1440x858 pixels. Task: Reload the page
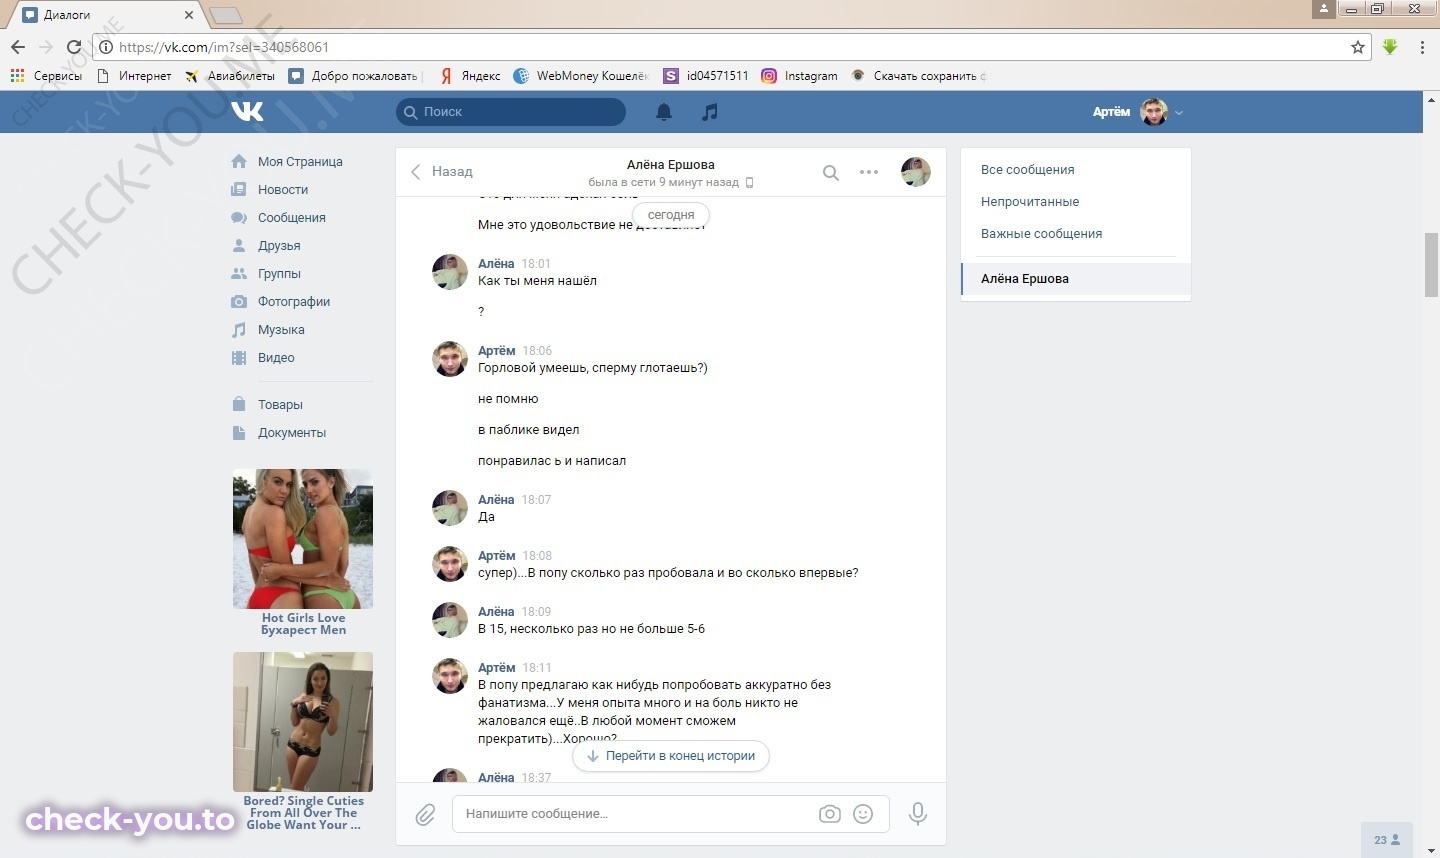(74, 47)
